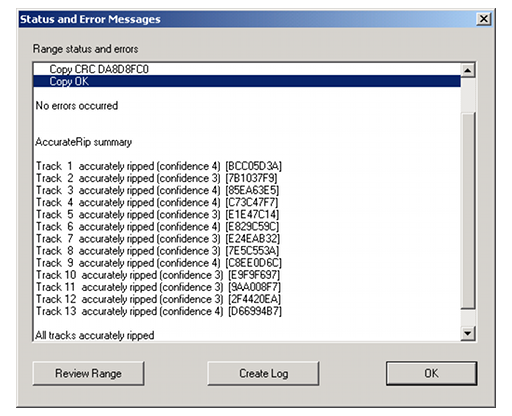
Task: Select the highlighted 'Copy OK' row
Action: click(x=247, y=81)
